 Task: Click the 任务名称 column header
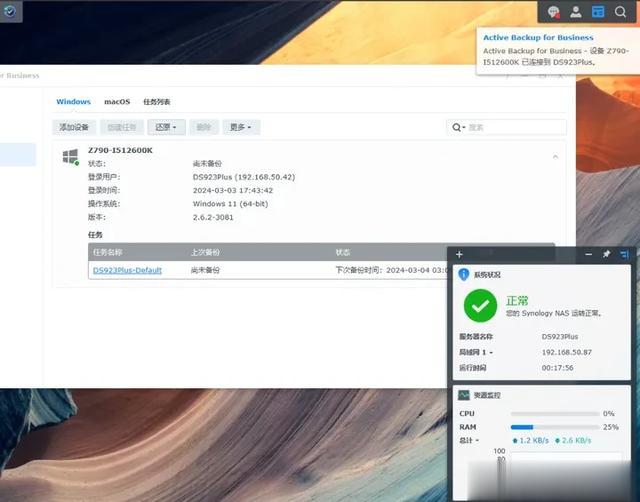pyautogui.click(x=108, y=252)
